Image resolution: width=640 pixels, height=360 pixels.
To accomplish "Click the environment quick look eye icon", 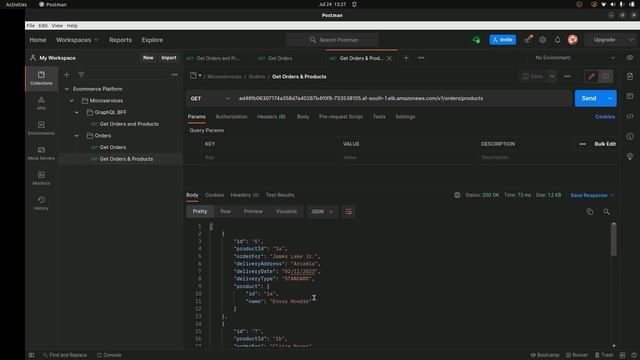I will [630, 58].
